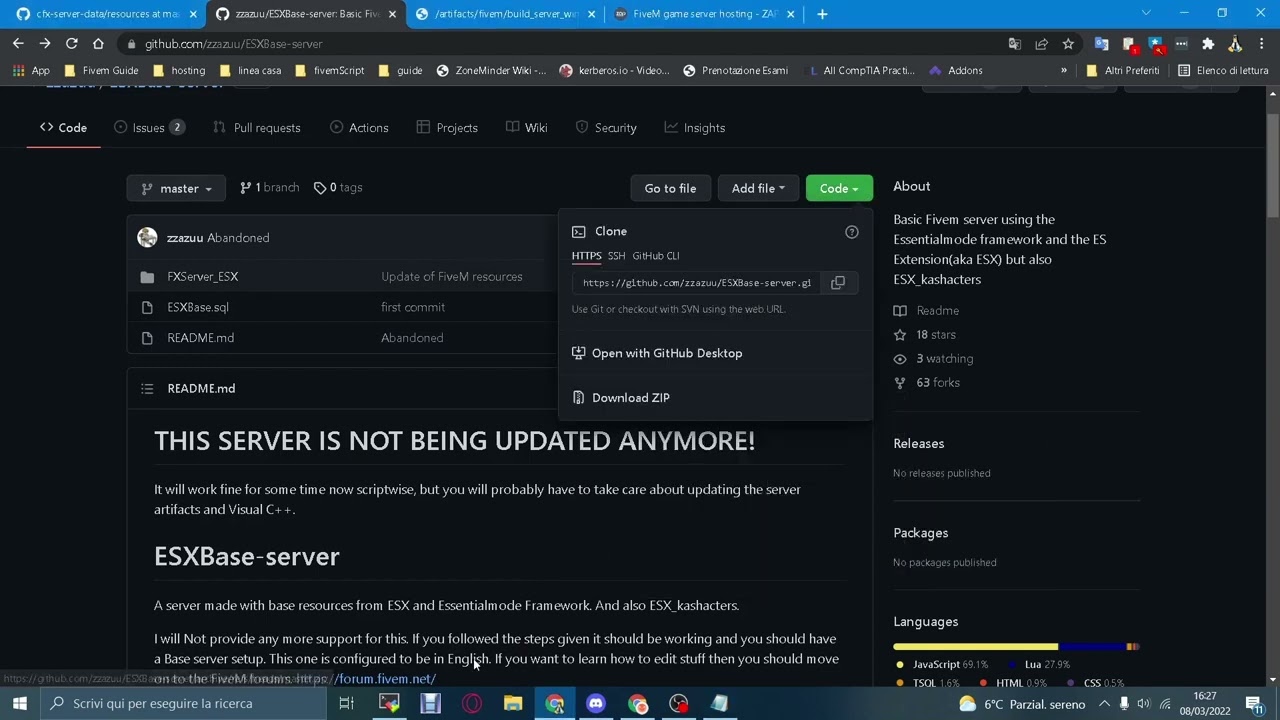
Task: Open File Explorer from the taskbar
Action: tap(513, 703)
